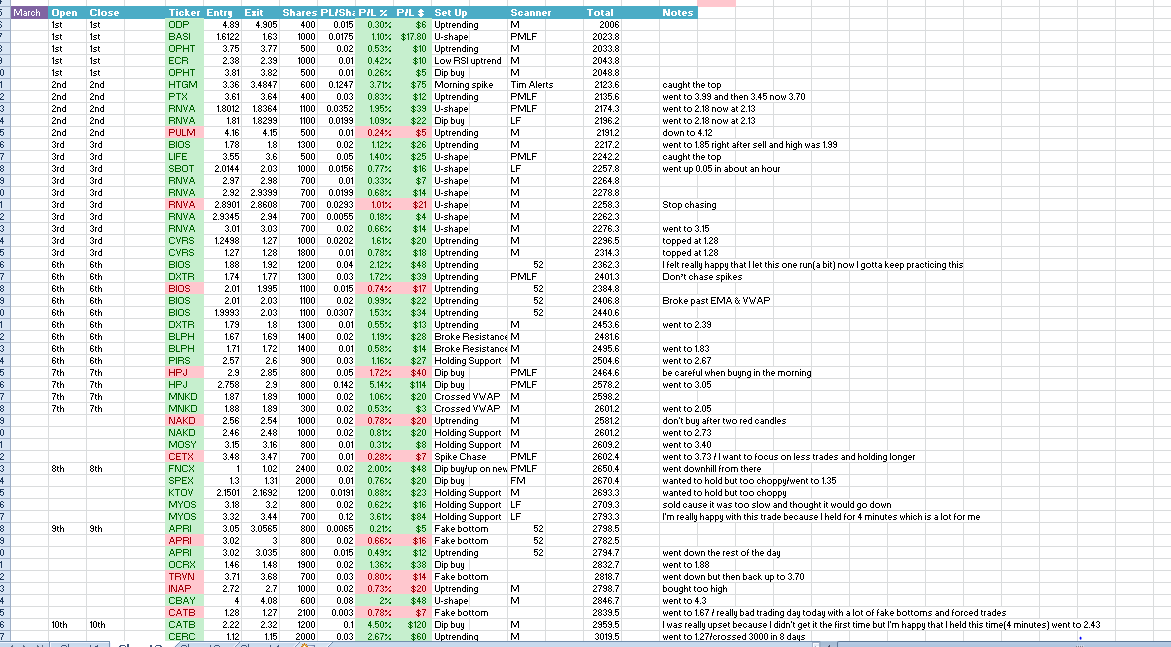
Task: Select the BASI ticker cell
Action: [184, 37]
